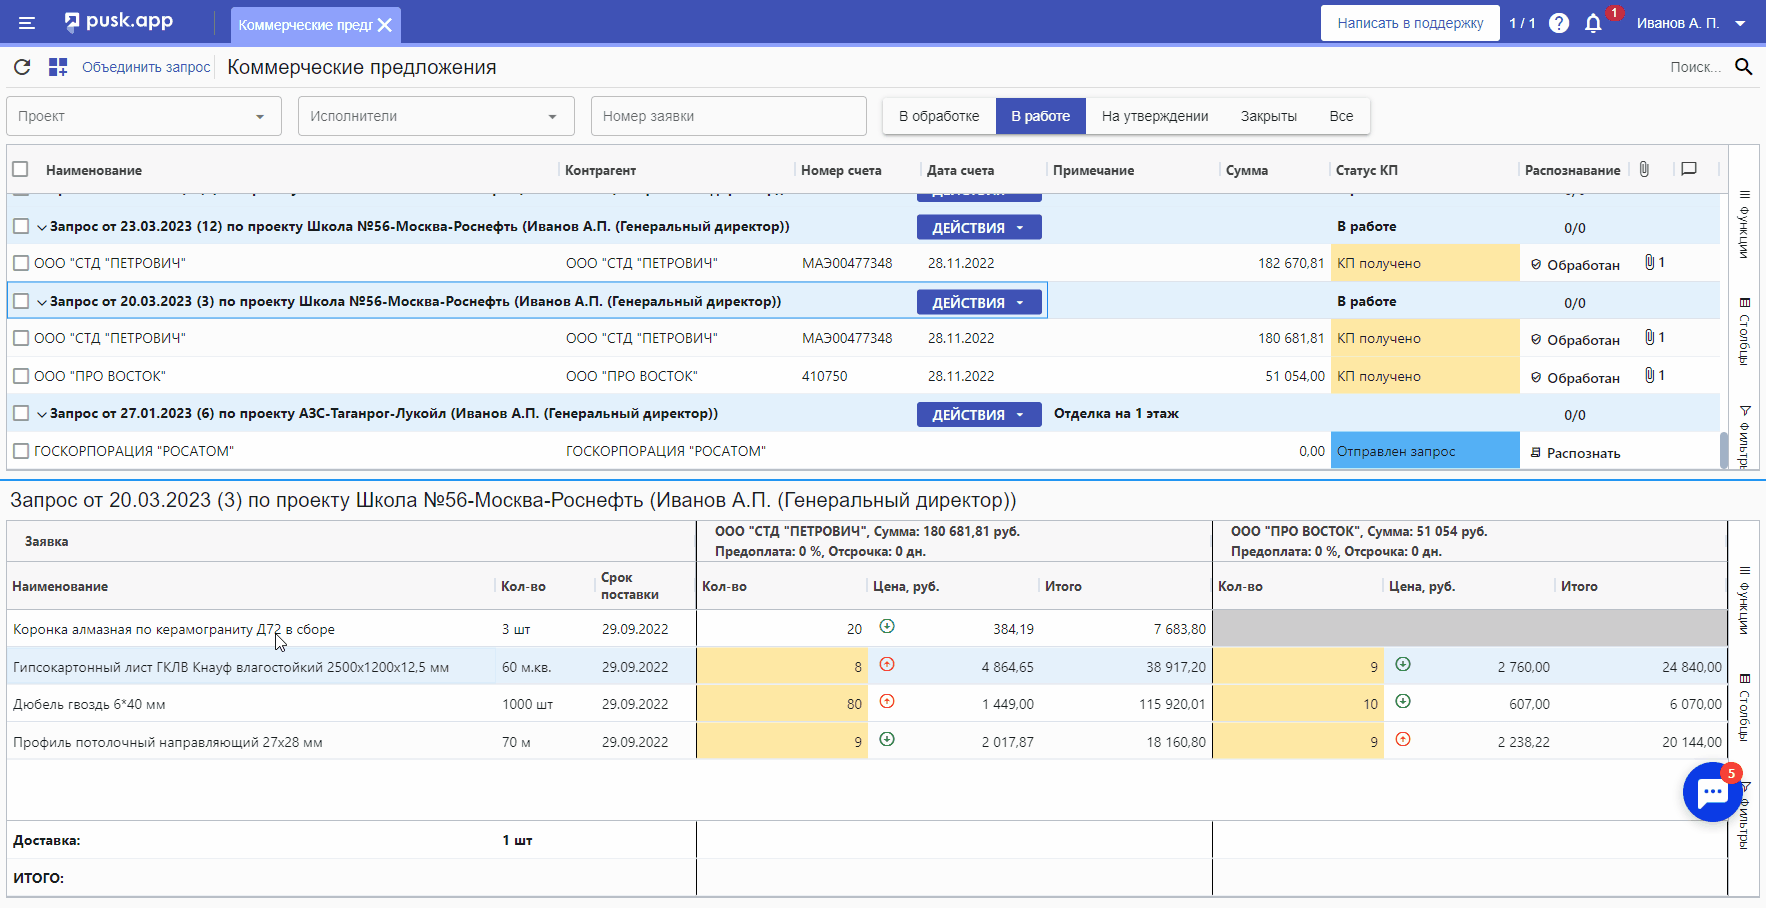Viewport: 1766px width, 908px height.
Task: Switch to the В обработке tab
Action: [x=939, y=116]
